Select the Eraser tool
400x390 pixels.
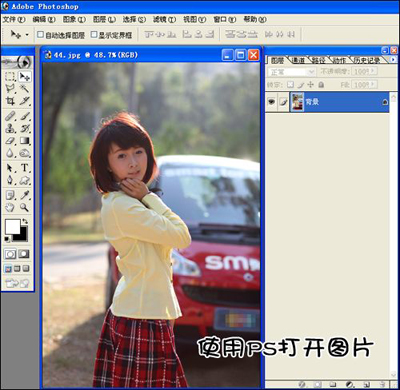coord(10,141)
